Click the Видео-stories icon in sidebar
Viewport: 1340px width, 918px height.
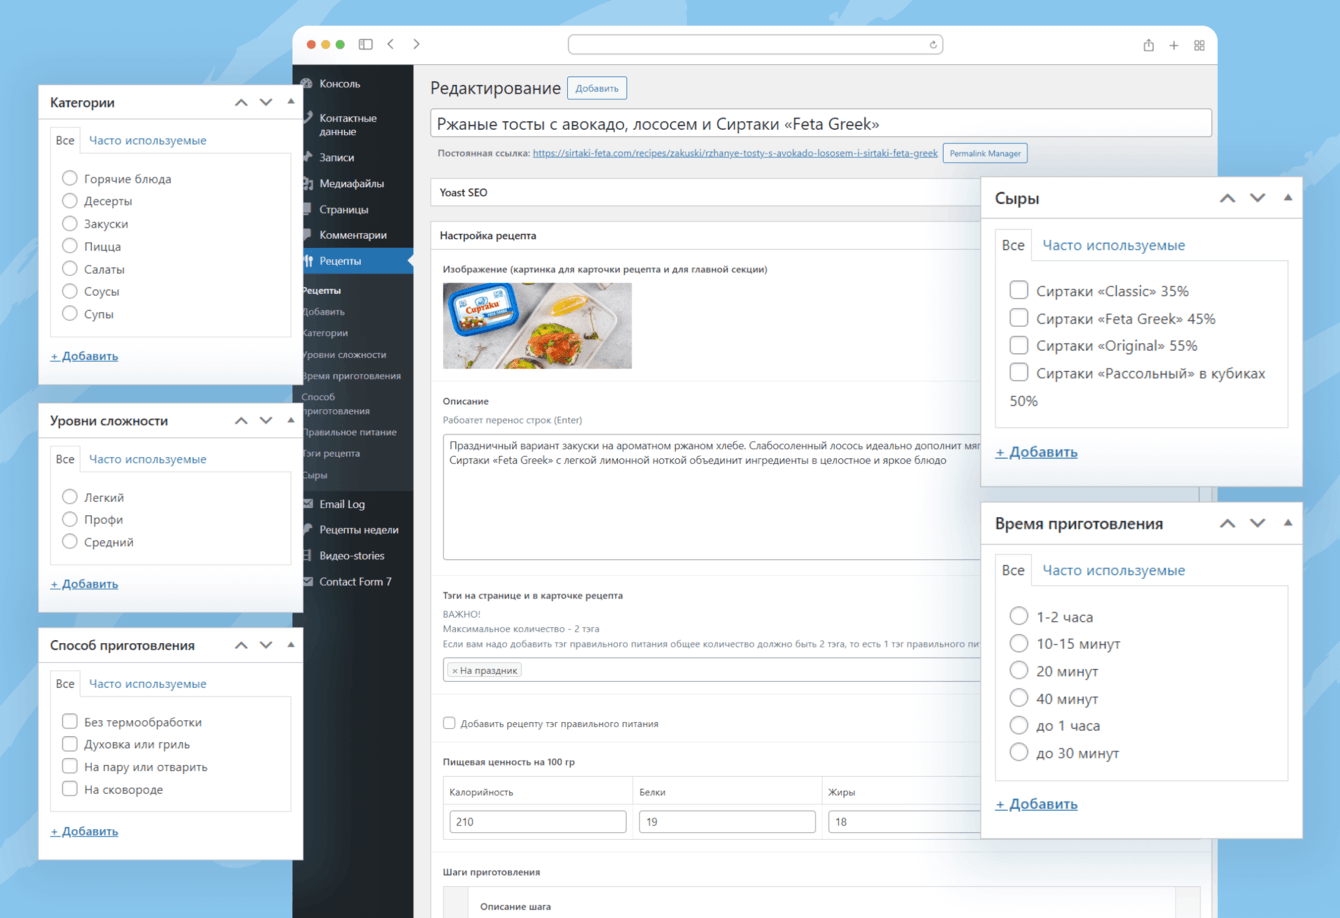(x=307, y=556)
